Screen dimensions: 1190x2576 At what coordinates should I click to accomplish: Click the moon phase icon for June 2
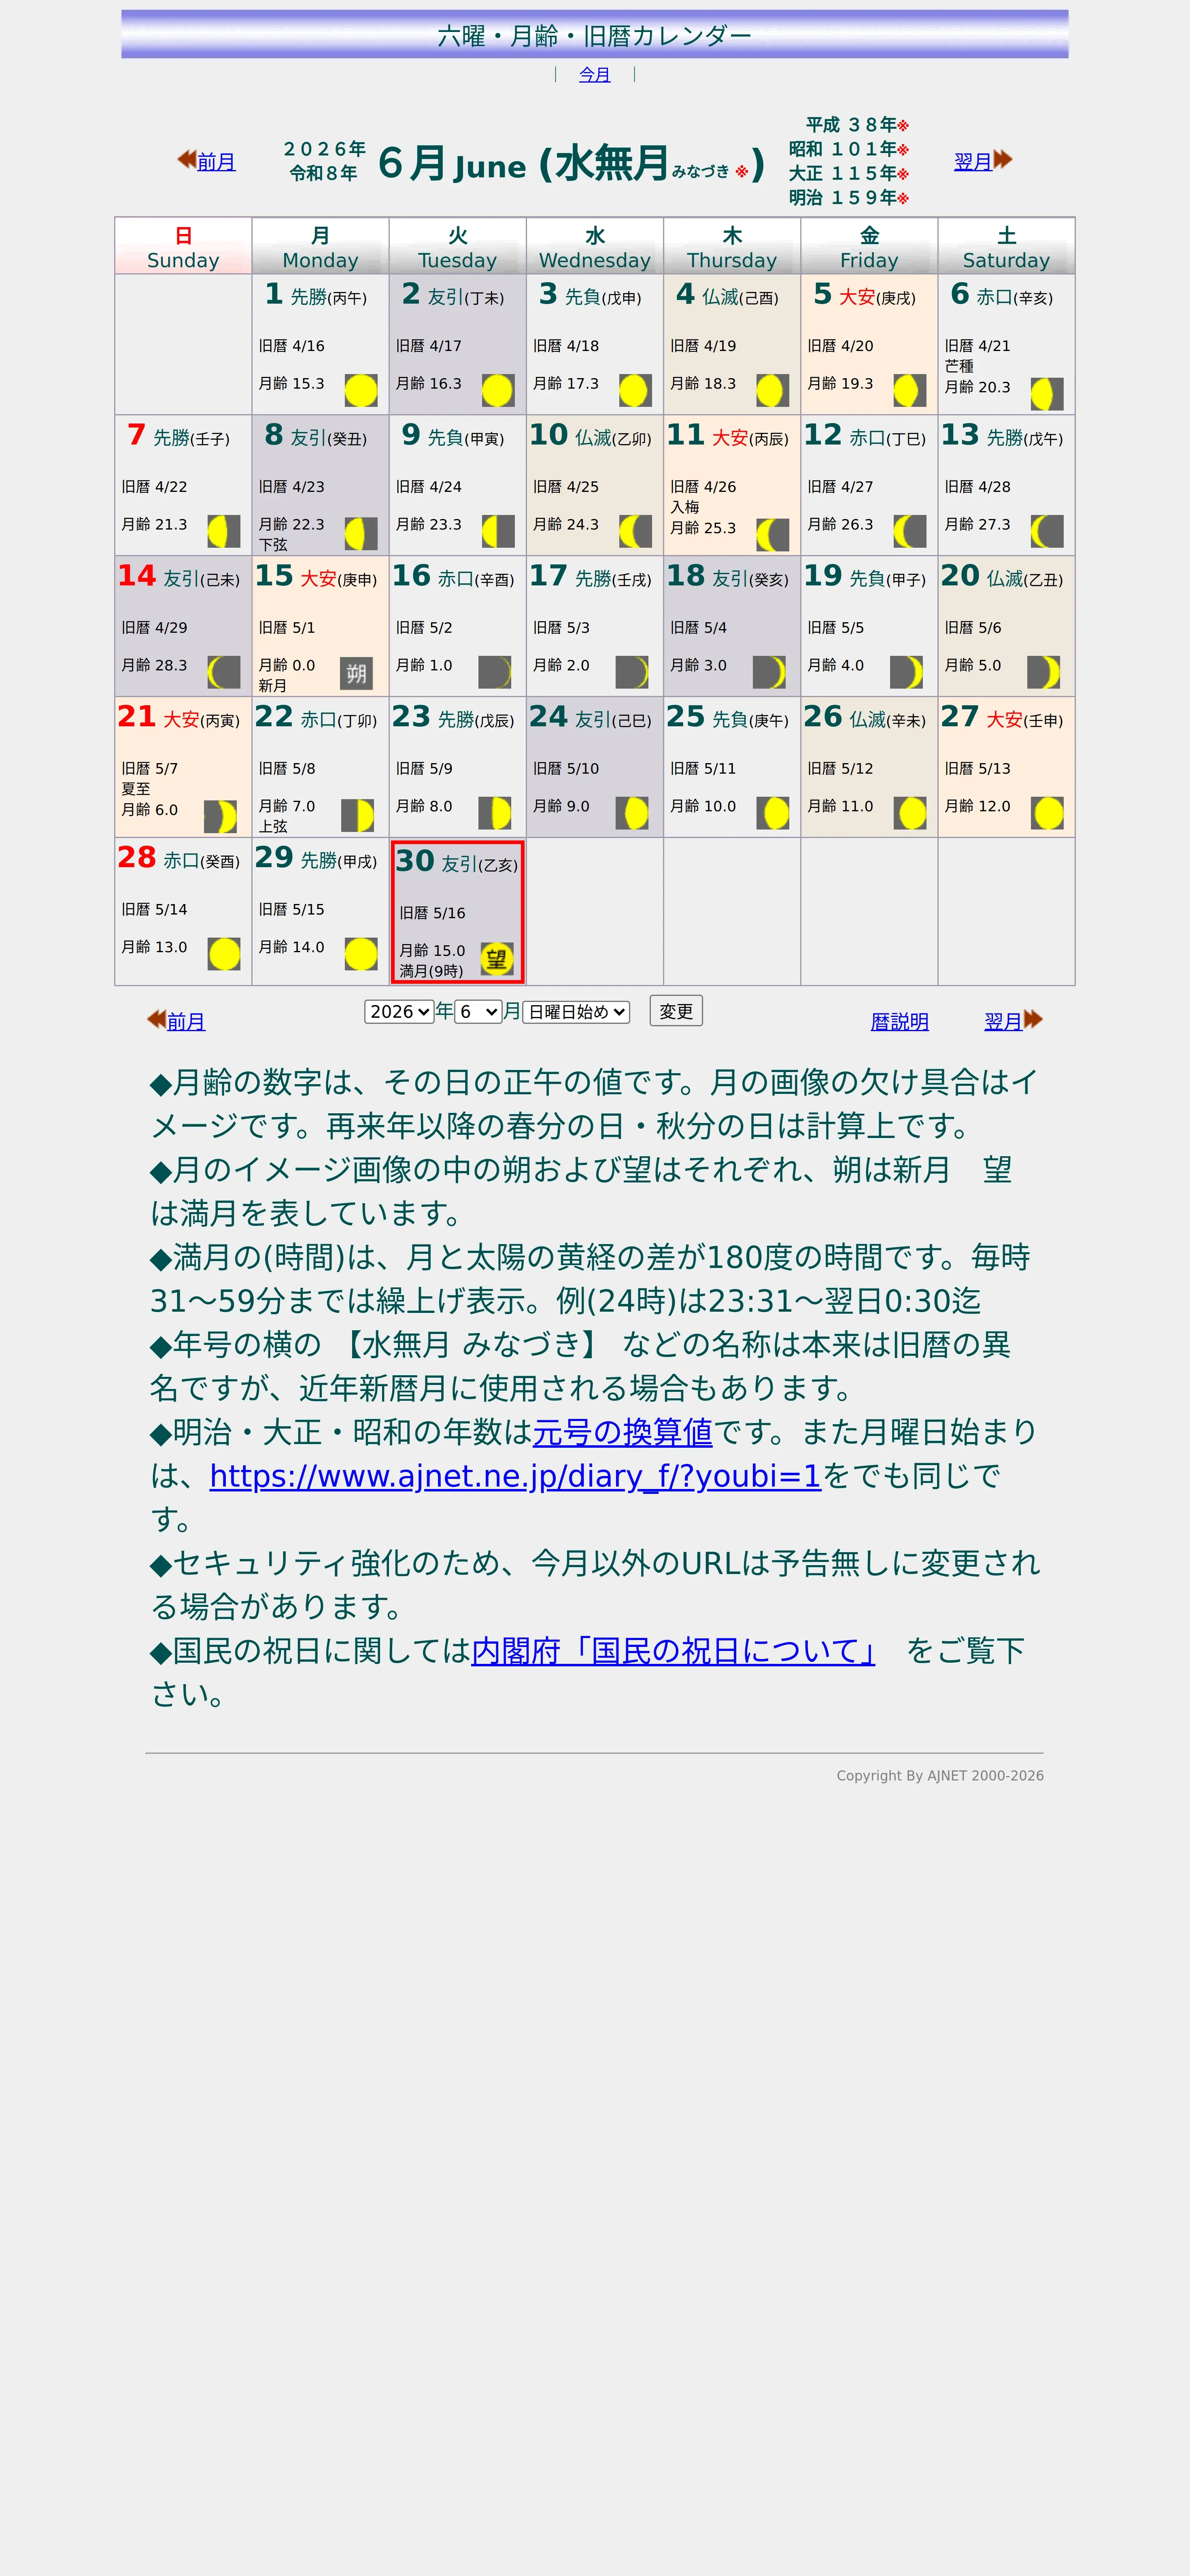click(x=498, y=390)
